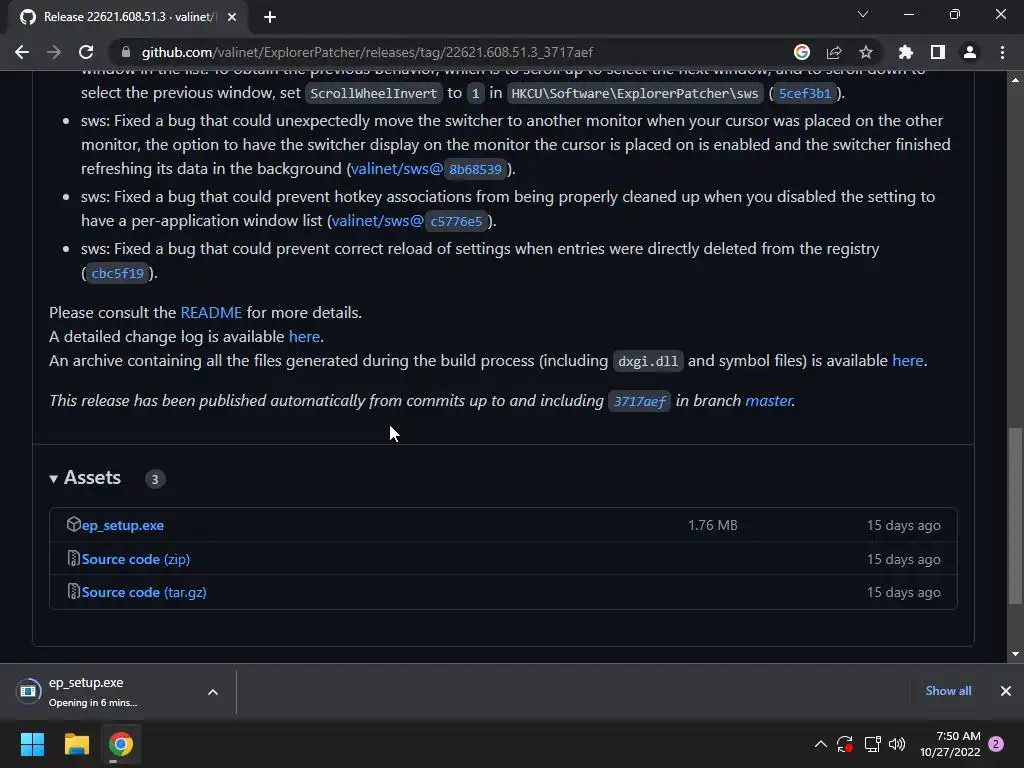Show all downloads
Screen dimensions: 1024x768
click(x=948, y=691)
